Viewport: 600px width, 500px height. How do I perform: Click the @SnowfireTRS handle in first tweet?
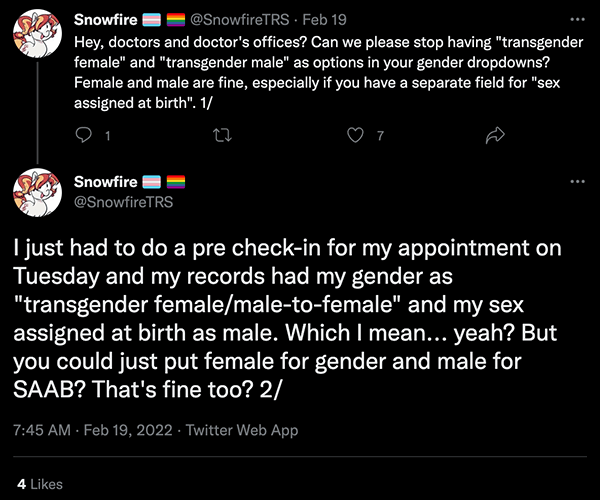pyautogui.click(x=240, y=20)
